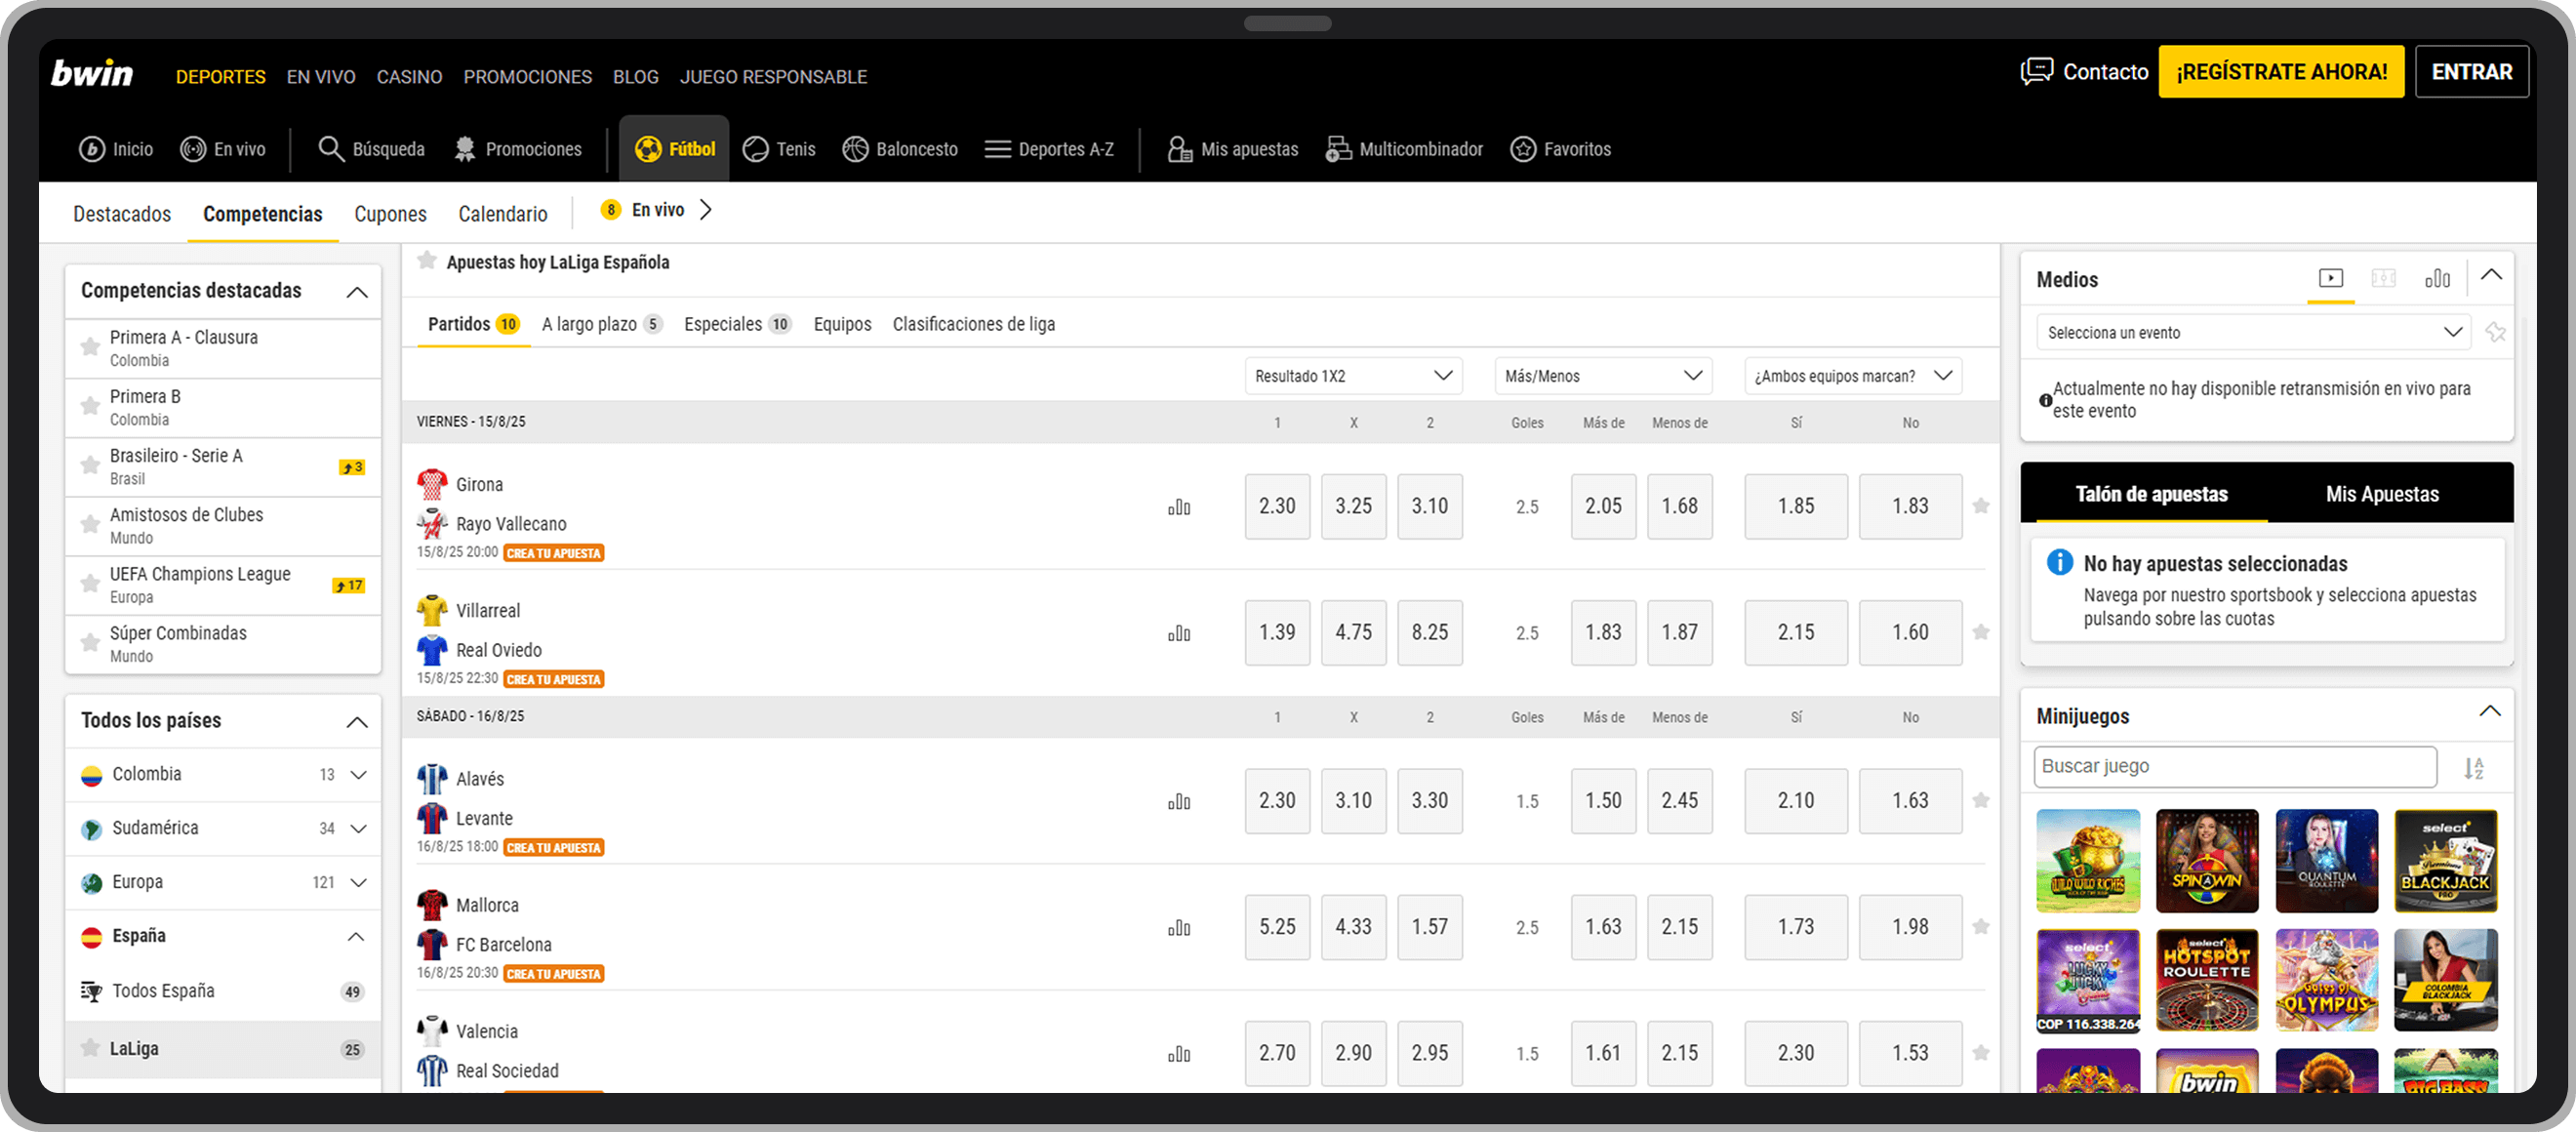Image resolution: width=2576 pixels, height=1132 pixels.
Task: Sort minigames alphabetically
Action: tap(2474, 767)
